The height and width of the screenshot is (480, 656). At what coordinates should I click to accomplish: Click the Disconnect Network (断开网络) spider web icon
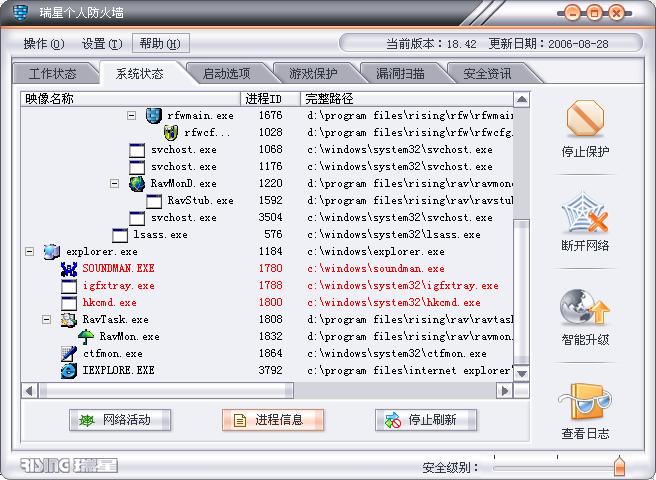coord(584,213)
